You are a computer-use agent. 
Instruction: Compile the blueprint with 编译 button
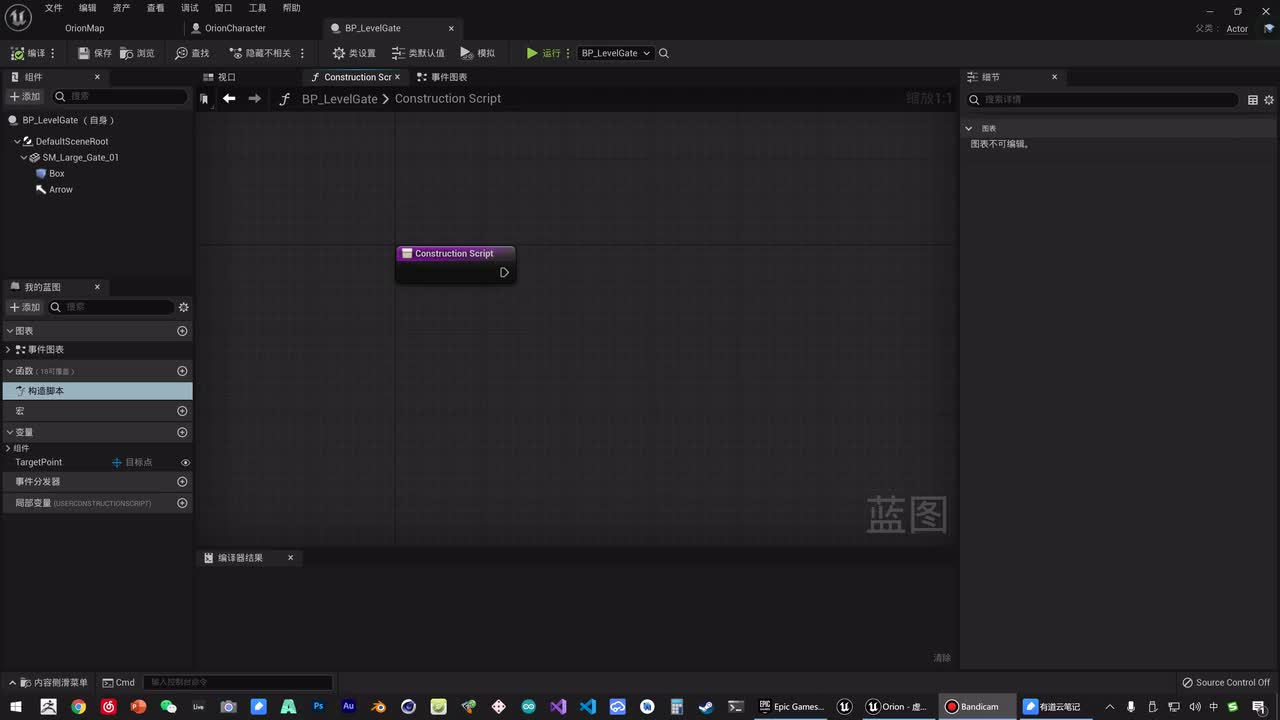[x=28, y=53]
